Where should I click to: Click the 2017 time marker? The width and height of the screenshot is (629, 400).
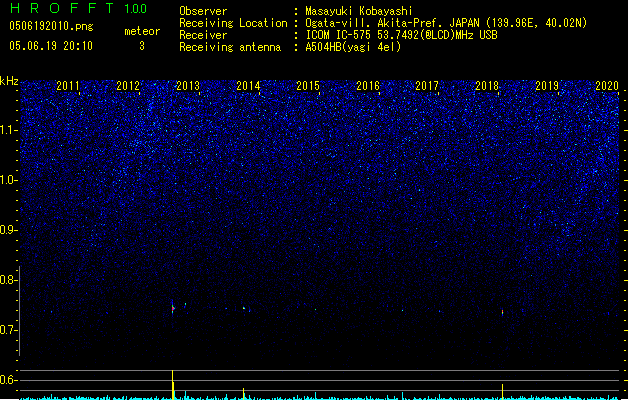click(x=427, y=86)
